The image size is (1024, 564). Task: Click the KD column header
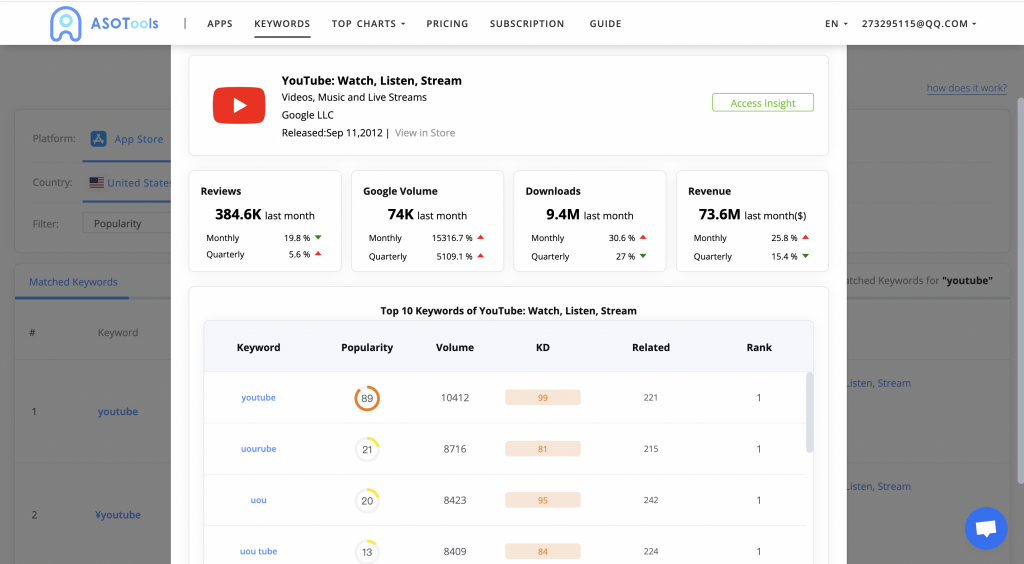tap(543, 347)
